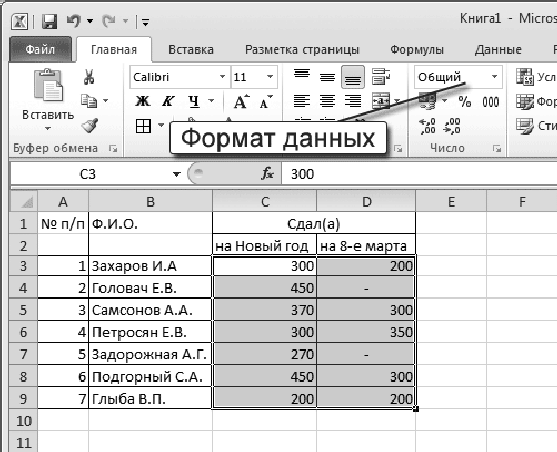Select column E header
Screen dimensions: 557x452
click(451, 201)
